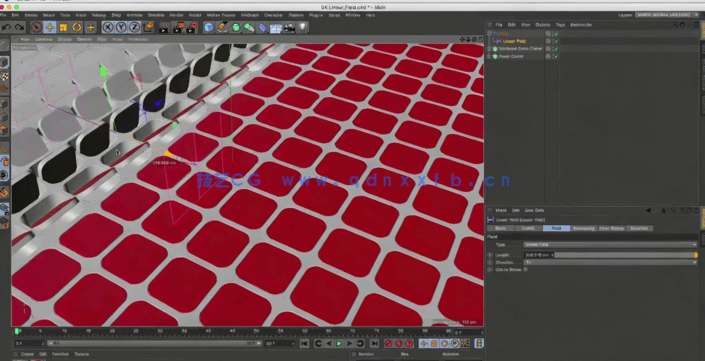The height and width of the screenshot is (361, 705).
Task: Activate the Rotate tool
Action: [x=77, y=27]
